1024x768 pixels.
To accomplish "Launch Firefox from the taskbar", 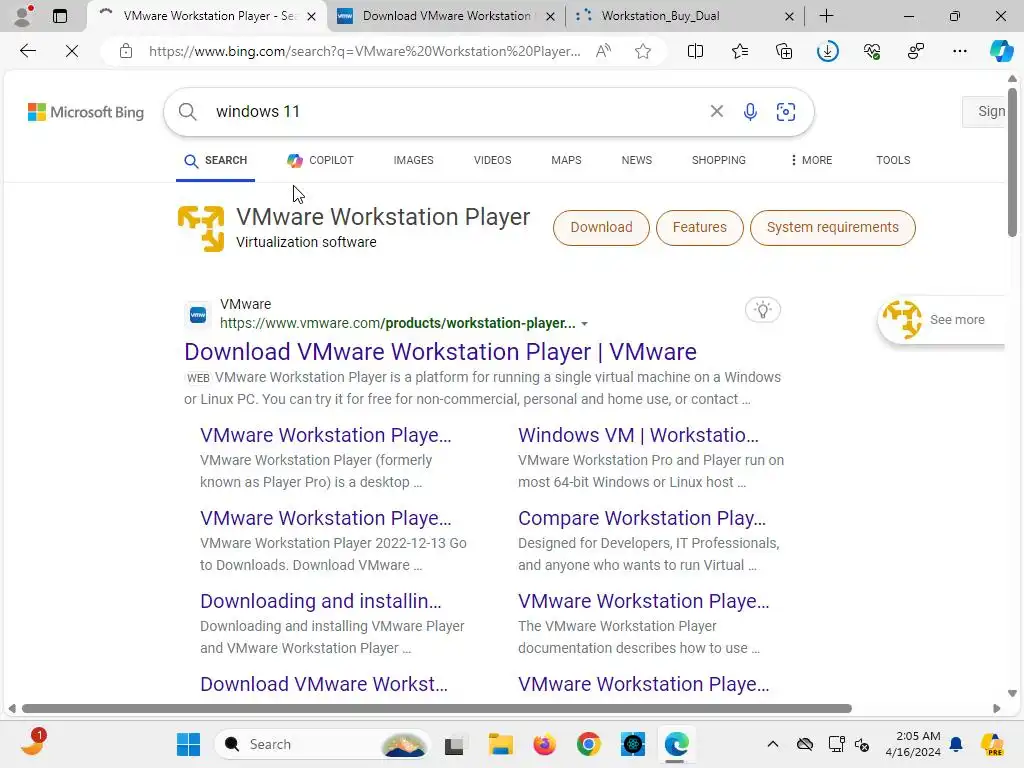I will point(544,744).
